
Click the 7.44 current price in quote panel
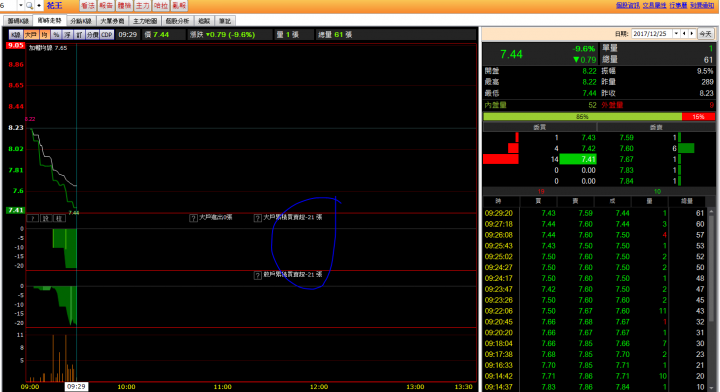tap(511, 54)
